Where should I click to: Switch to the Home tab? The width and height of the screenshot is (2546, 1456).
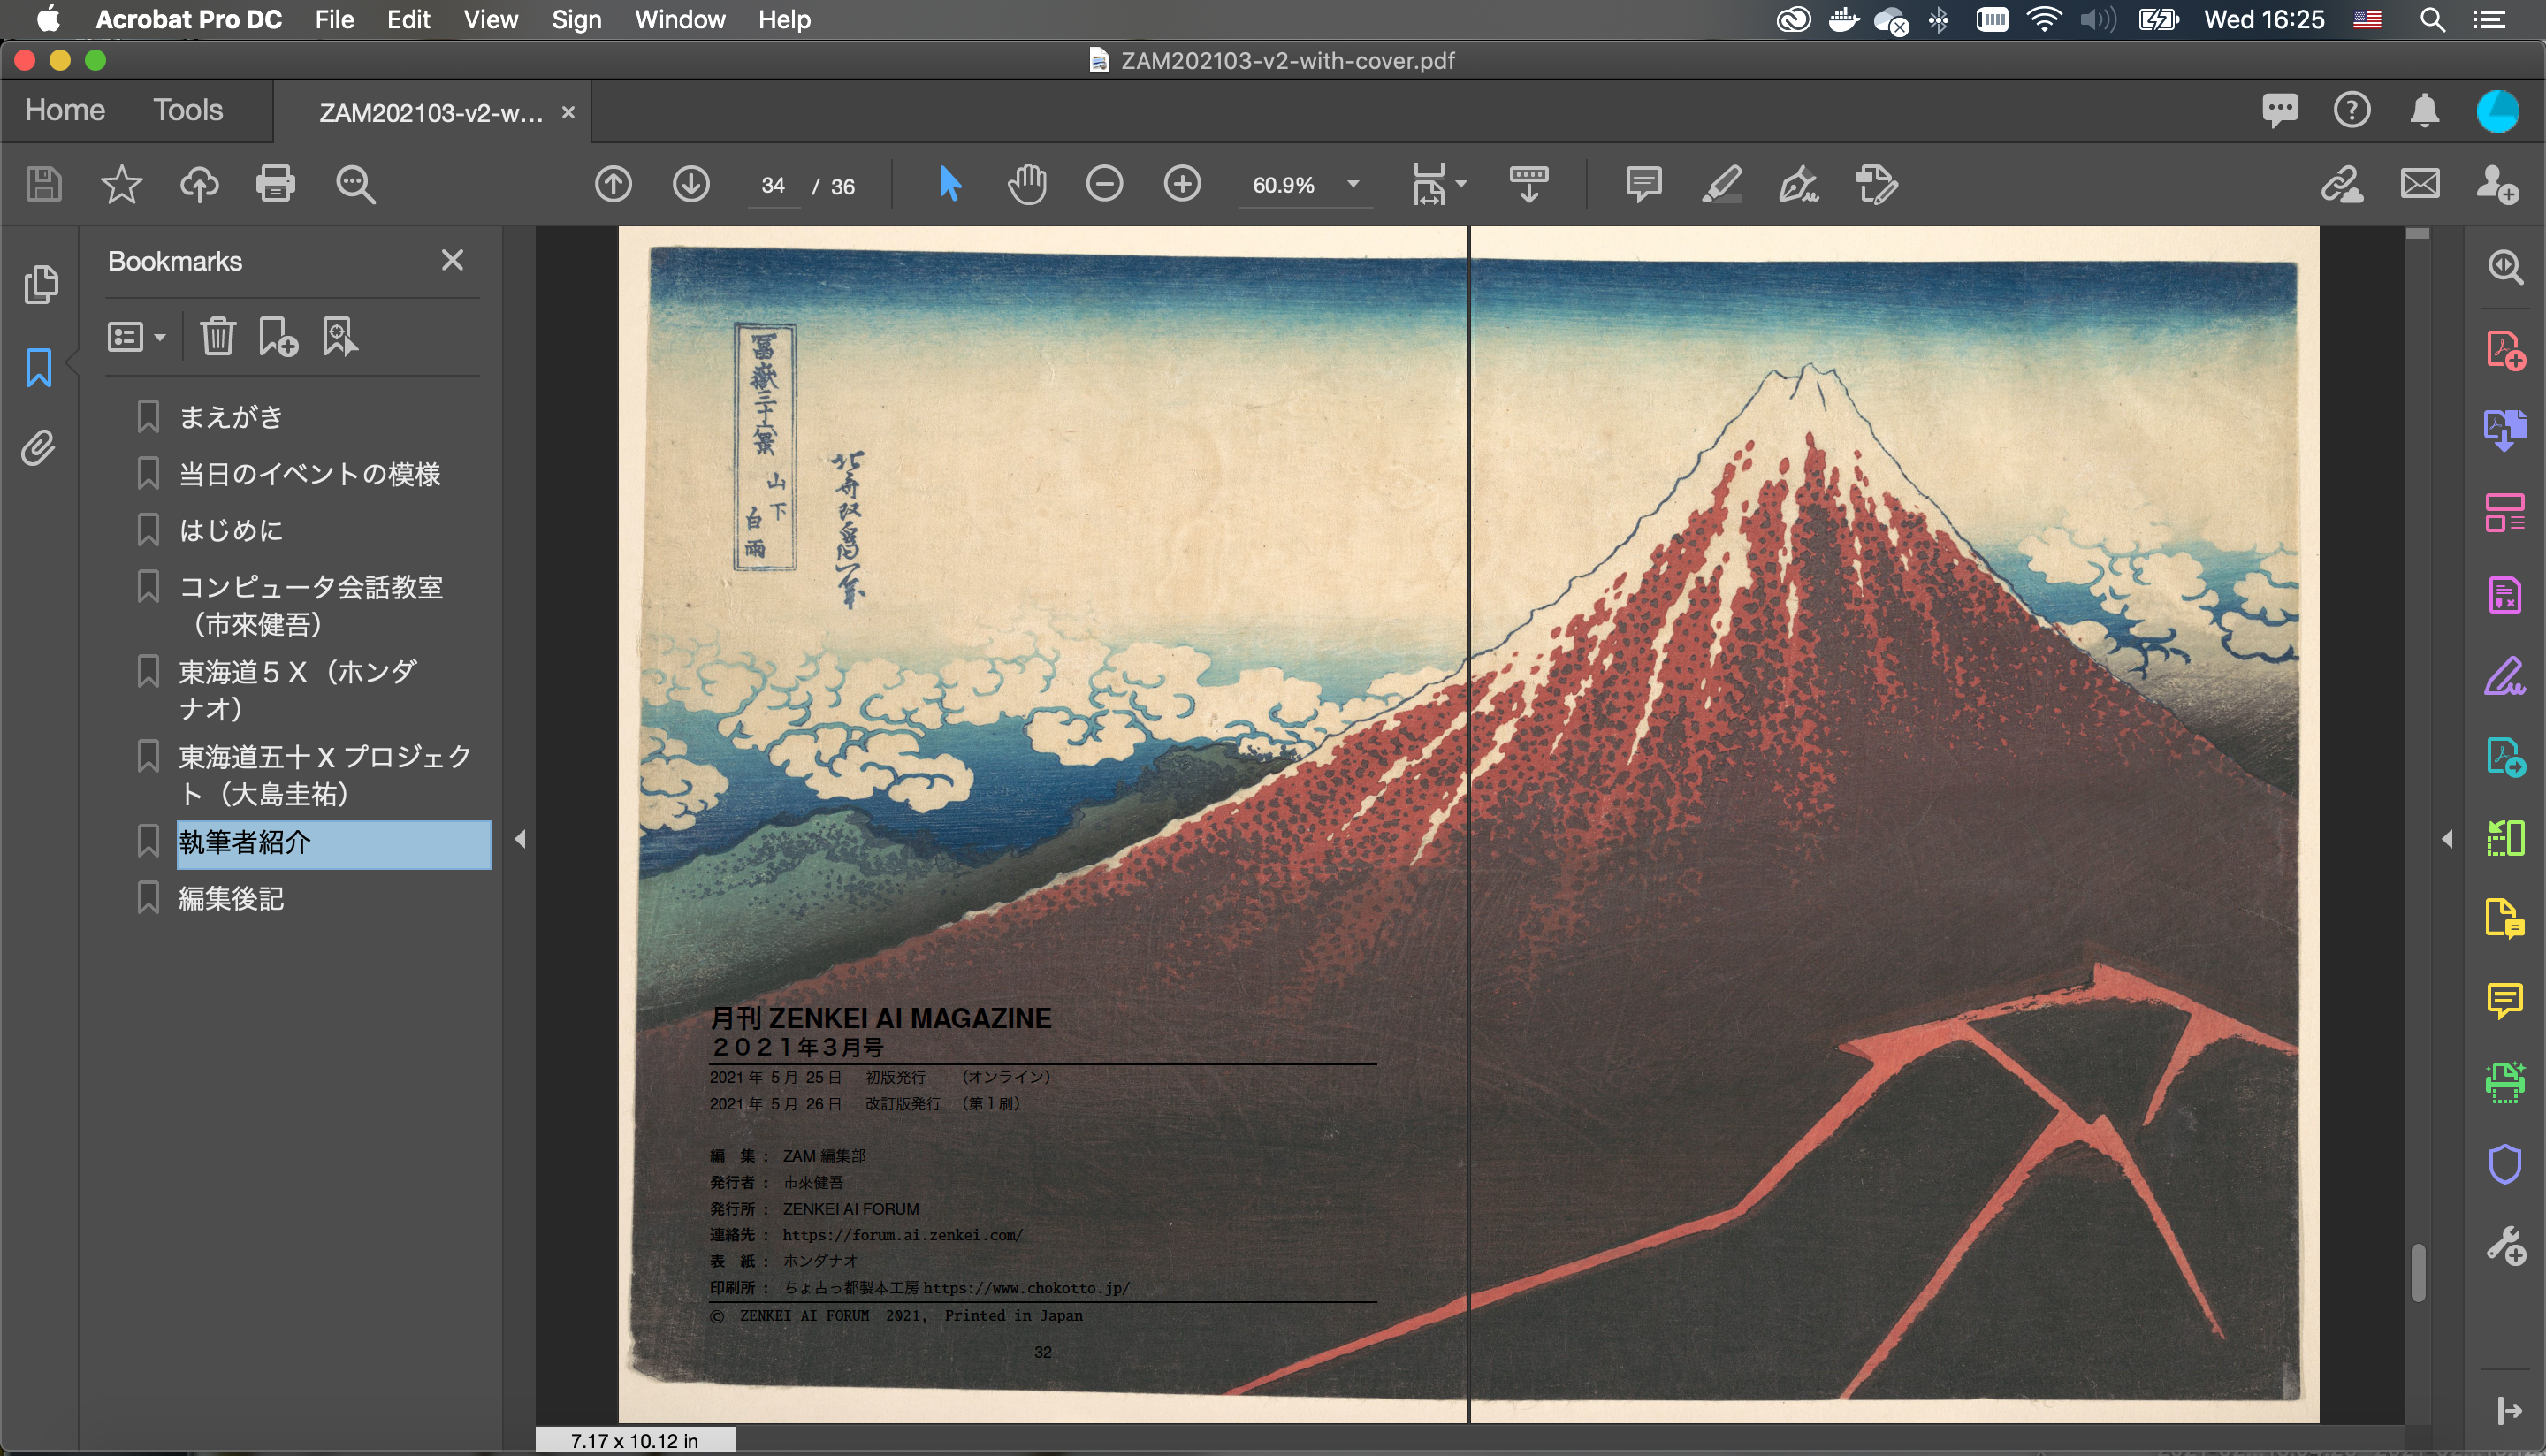point(65,110)
